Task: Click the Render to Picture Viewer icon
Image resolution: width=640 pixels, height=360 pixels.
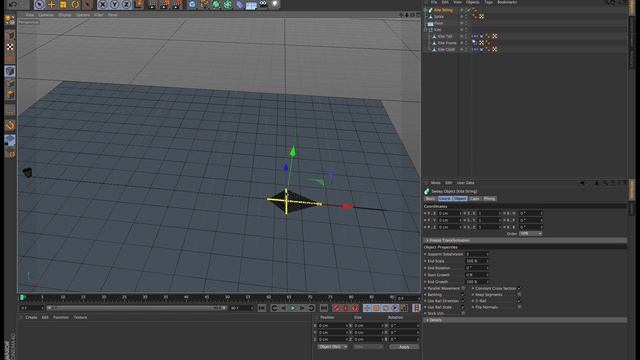Action: tap(165, 4)
